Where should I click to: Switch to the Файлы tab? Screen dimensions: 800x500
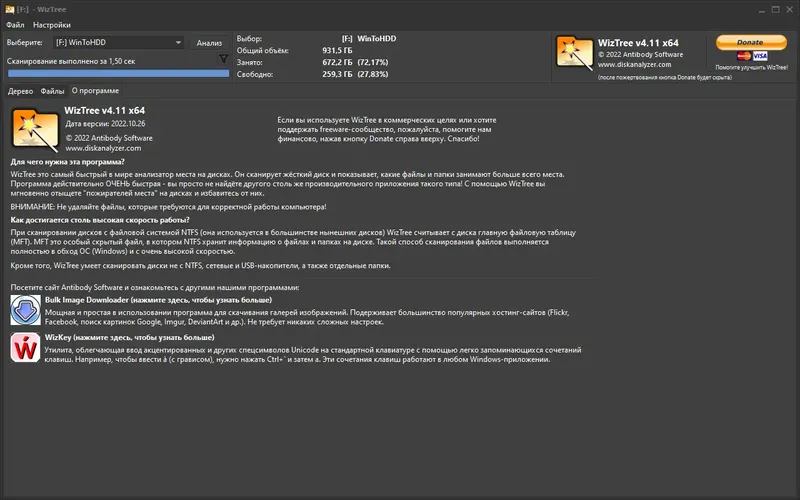53,91
